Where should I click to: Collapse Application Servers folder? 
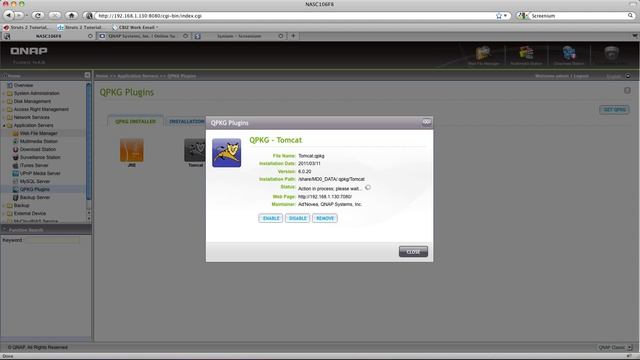[4, 125]
